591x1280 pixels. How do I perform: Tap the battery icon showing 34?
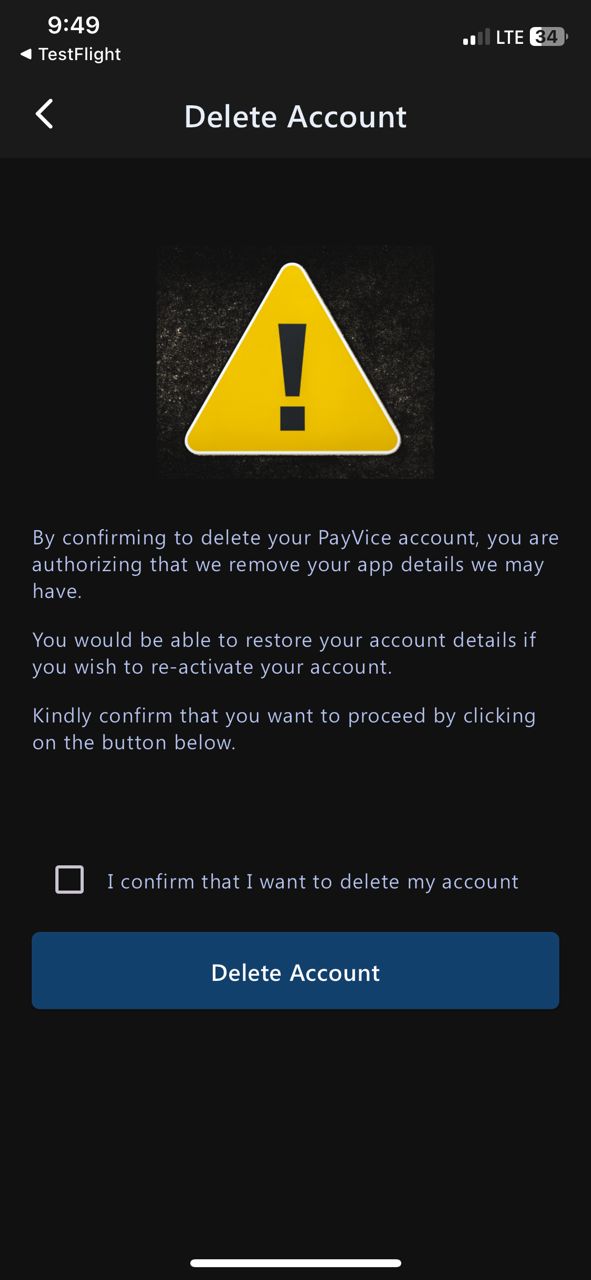coord(548,37)
